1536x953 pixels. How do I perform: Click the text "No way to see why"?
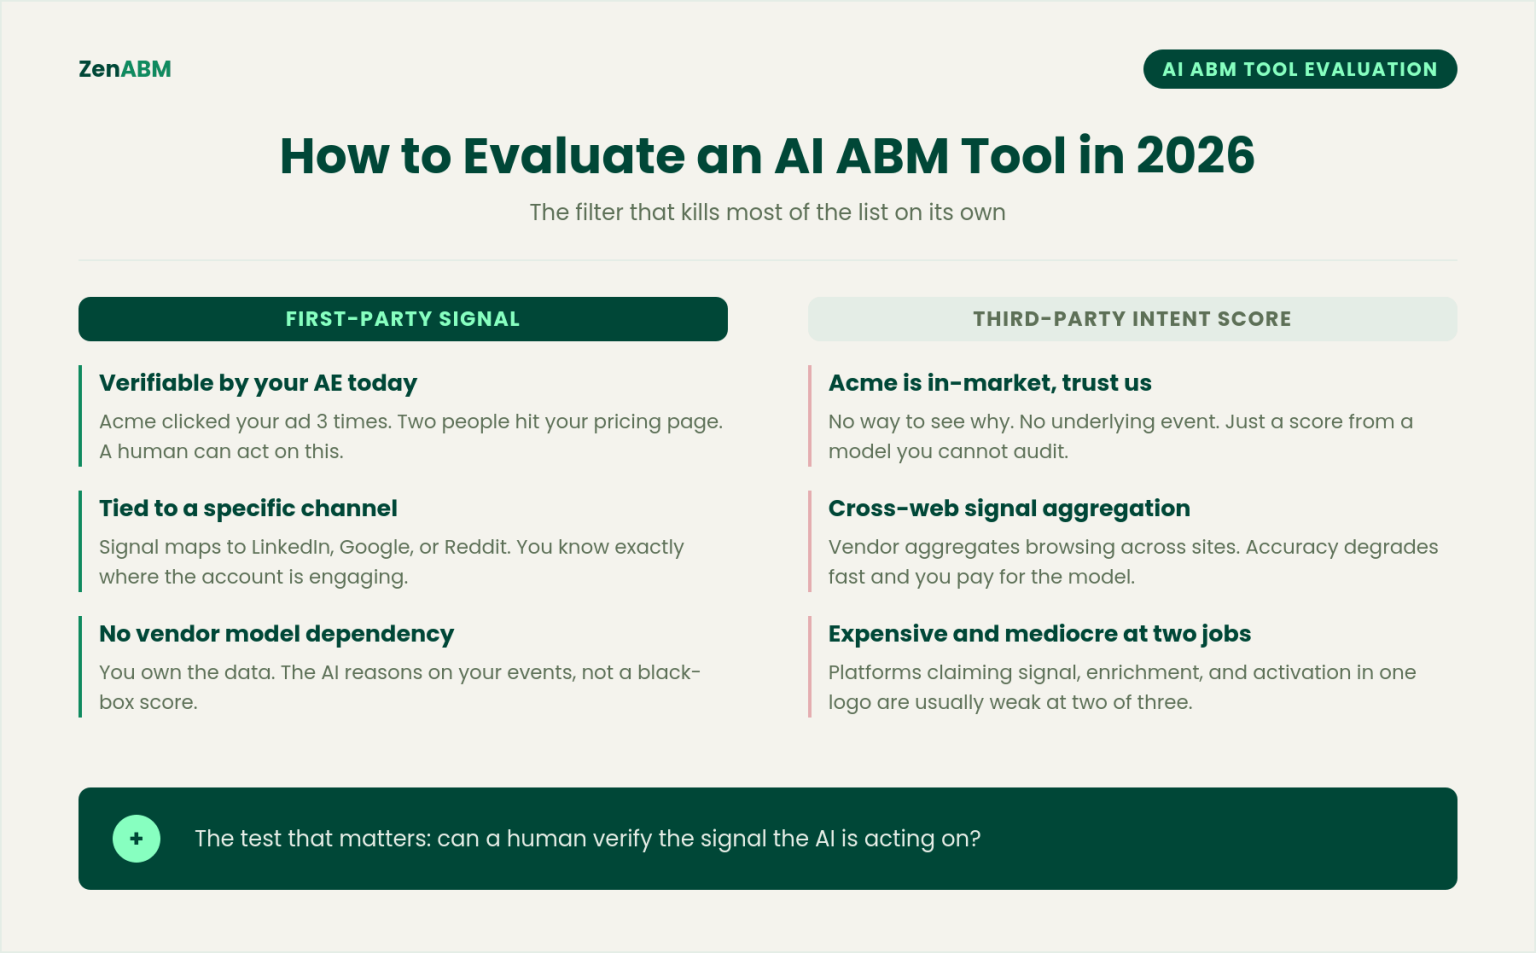pyautogui.click(x=920, y=422)
